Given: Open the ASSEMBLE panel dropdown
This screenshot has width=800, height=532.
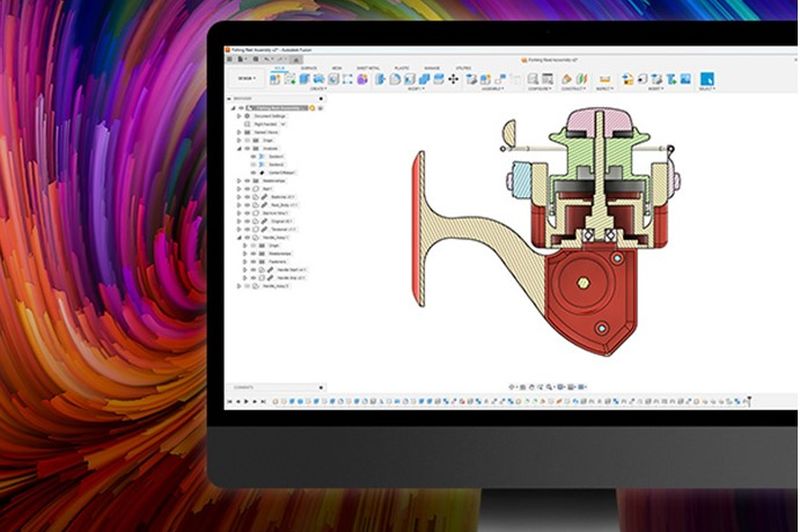Looking at the screenshot, I should click(492, 89).
